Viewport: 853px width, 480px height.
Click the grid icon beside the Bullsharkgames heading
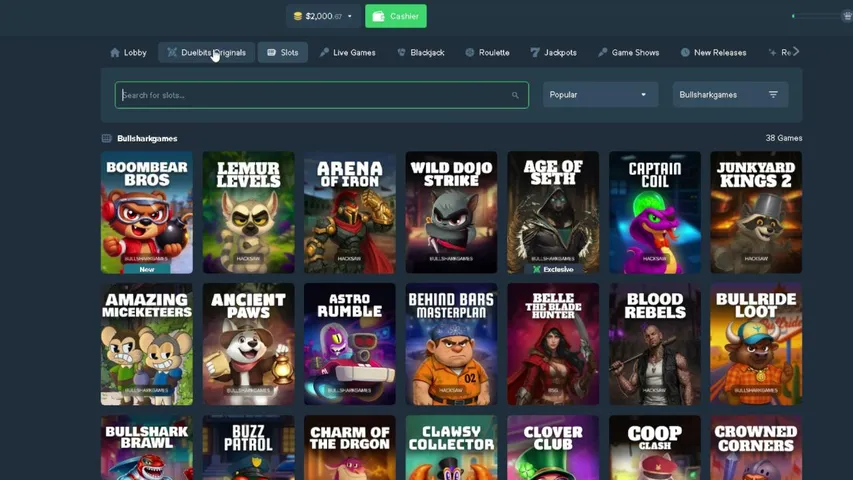tap(107, 138)
